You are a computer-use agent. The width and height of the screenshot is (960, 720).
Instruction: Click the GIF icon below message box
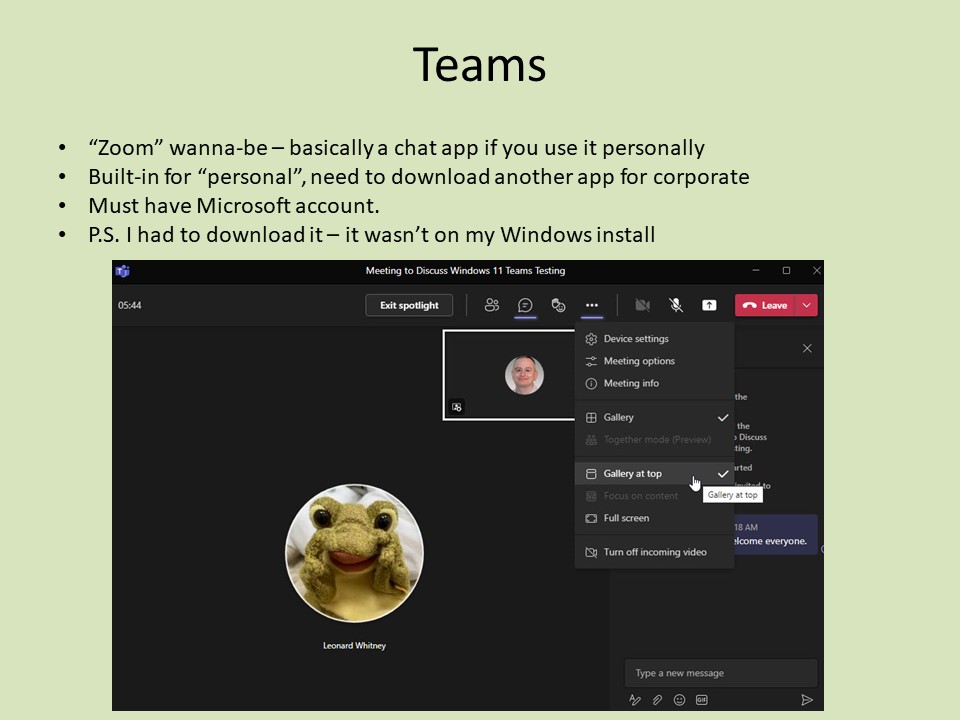pyautogui.click(x=702, y=700)
